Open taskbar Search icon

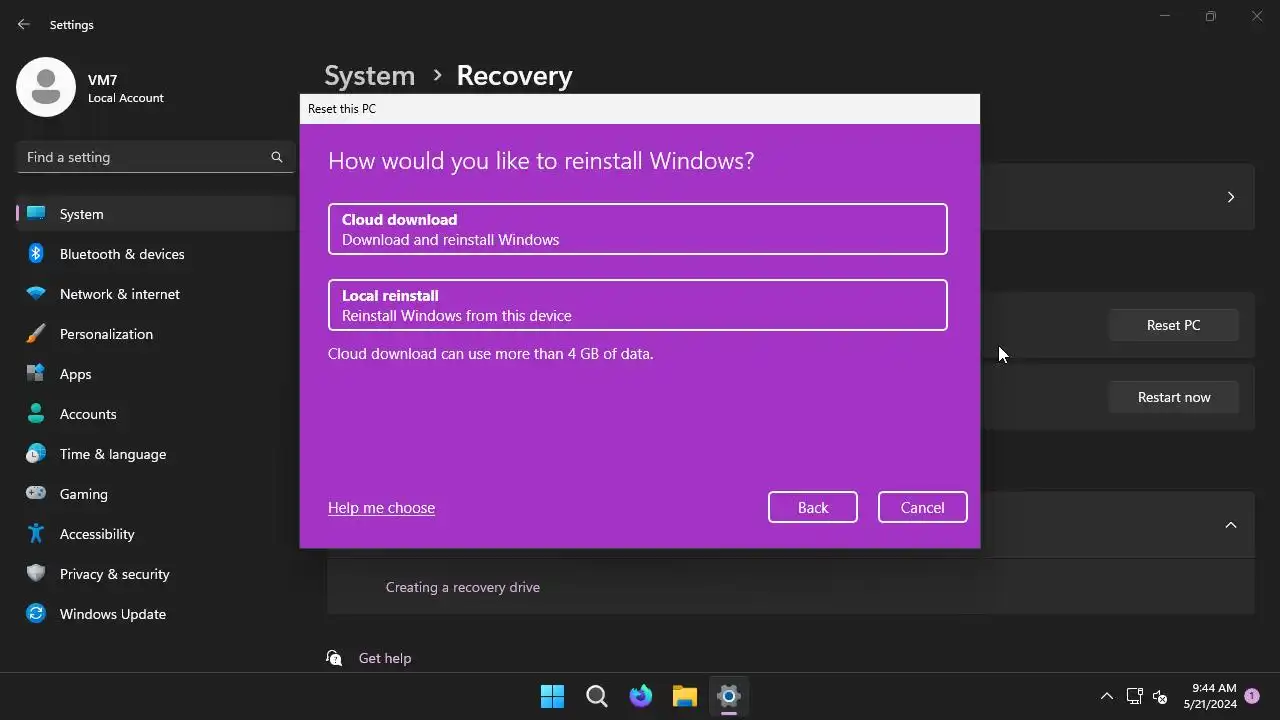coord(597,696)
